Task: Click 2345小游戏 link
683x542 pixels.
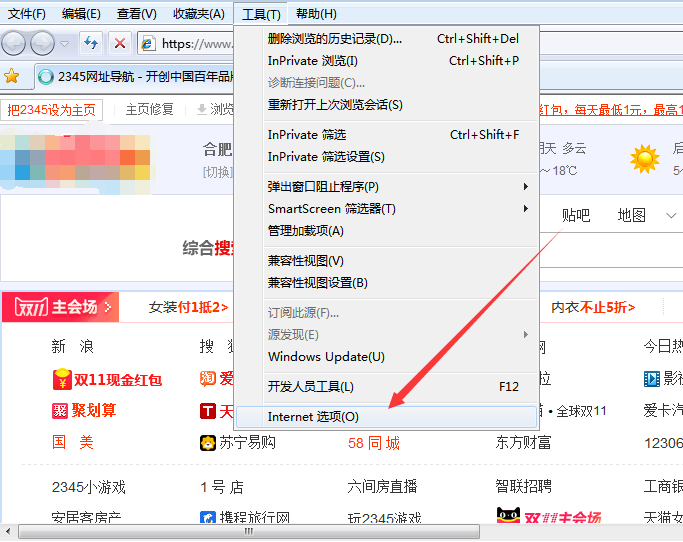Action: pyautogui.click(x=88, y=487)
